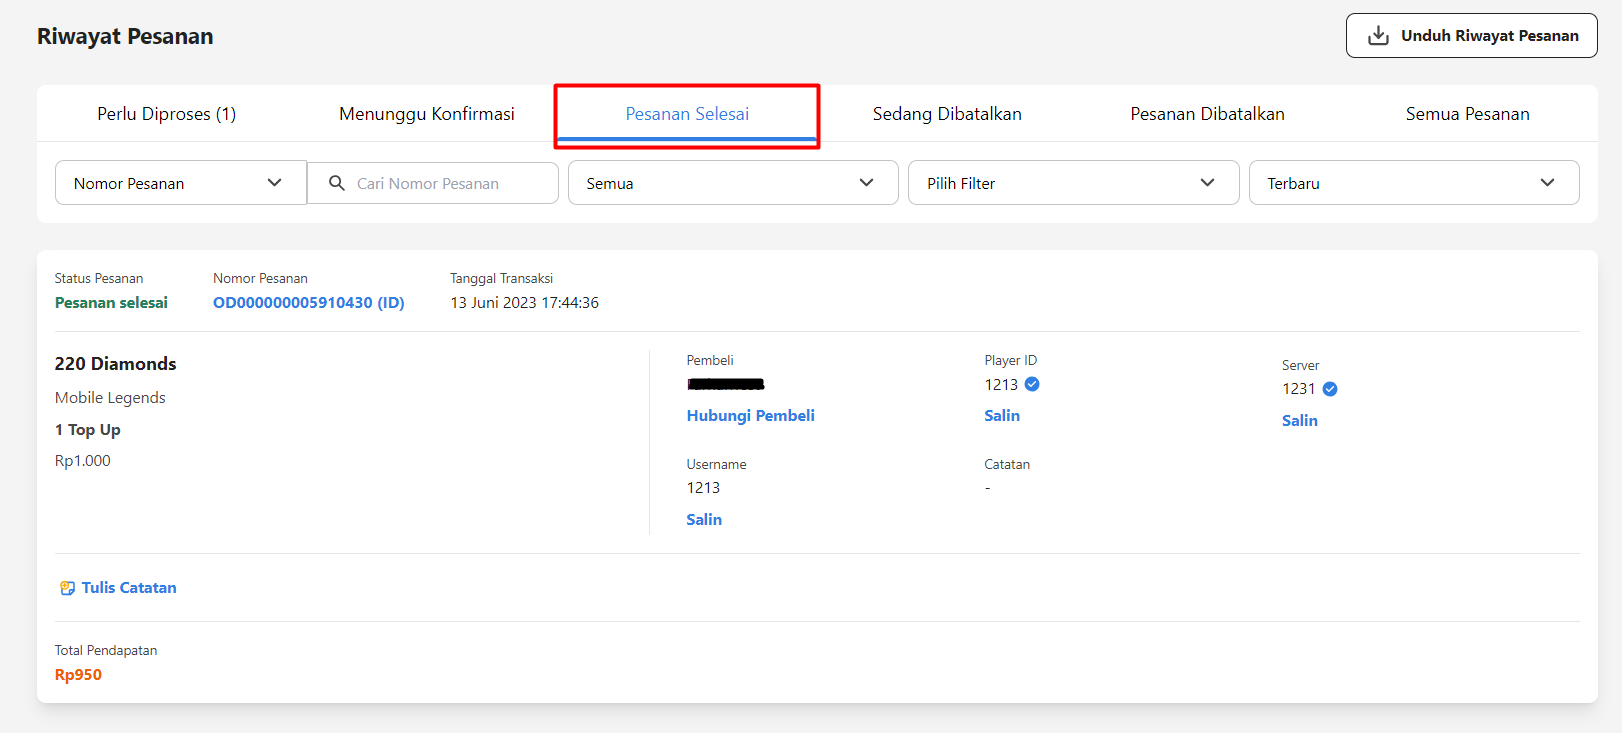
Task: Click the verified badge next to Player ID 1213
Action: [1032, 384]
